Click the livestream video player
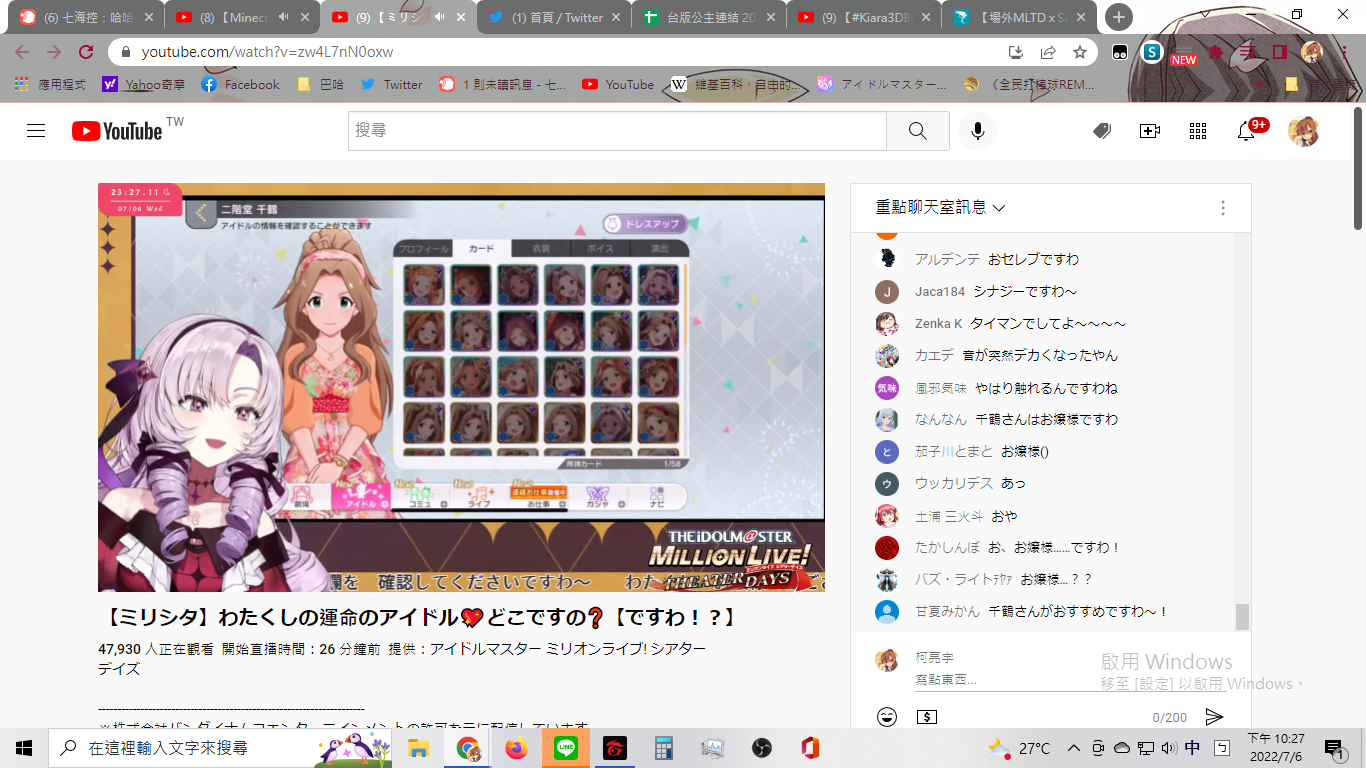The width and height of the screenshot is (1366, 768). pos(461,387)
